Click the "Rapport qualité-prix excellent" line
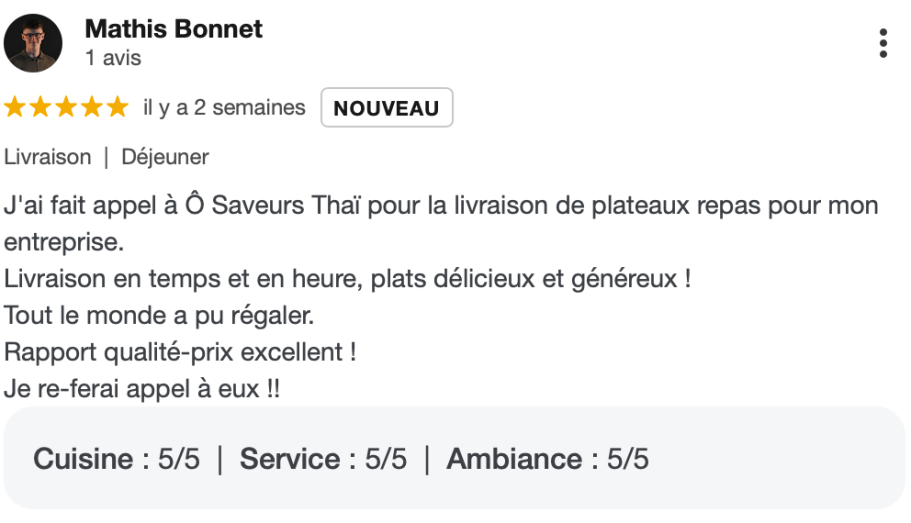This screenshot has width=911, height=523. [x=180, y=352]
